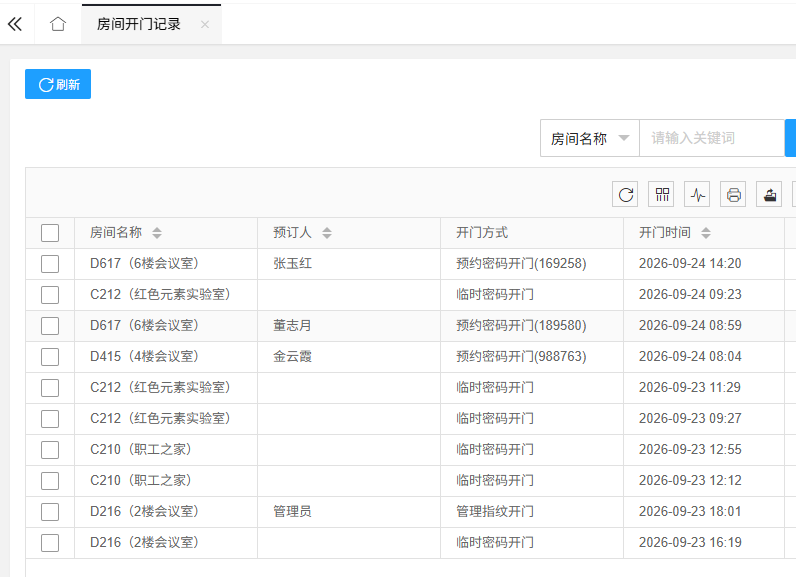Toggle the select-all header checkbox
The width and height of the screenshot is (796, 577).
tap(50, 233)
